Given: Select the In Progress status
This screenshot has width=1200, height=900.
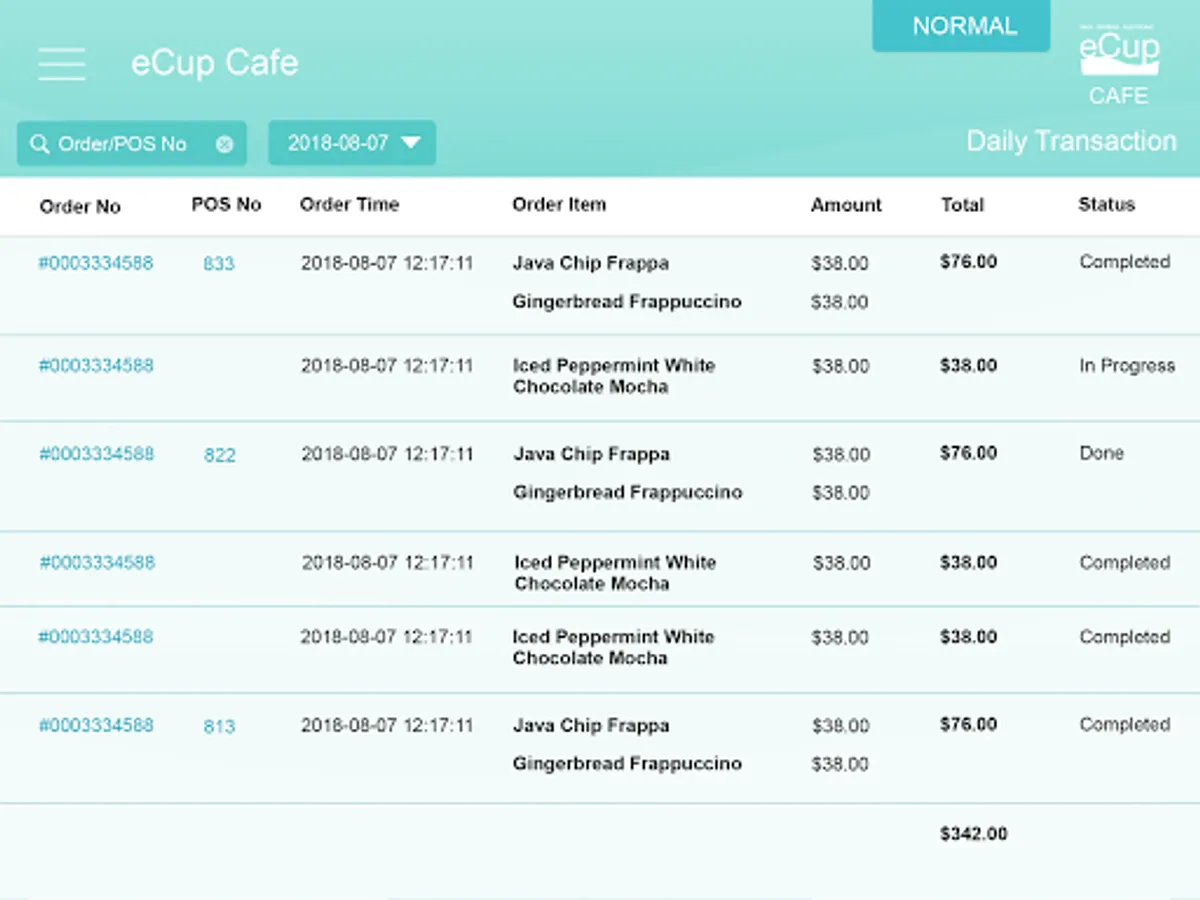Looking at the screenshot, I should coord(1127,366).
